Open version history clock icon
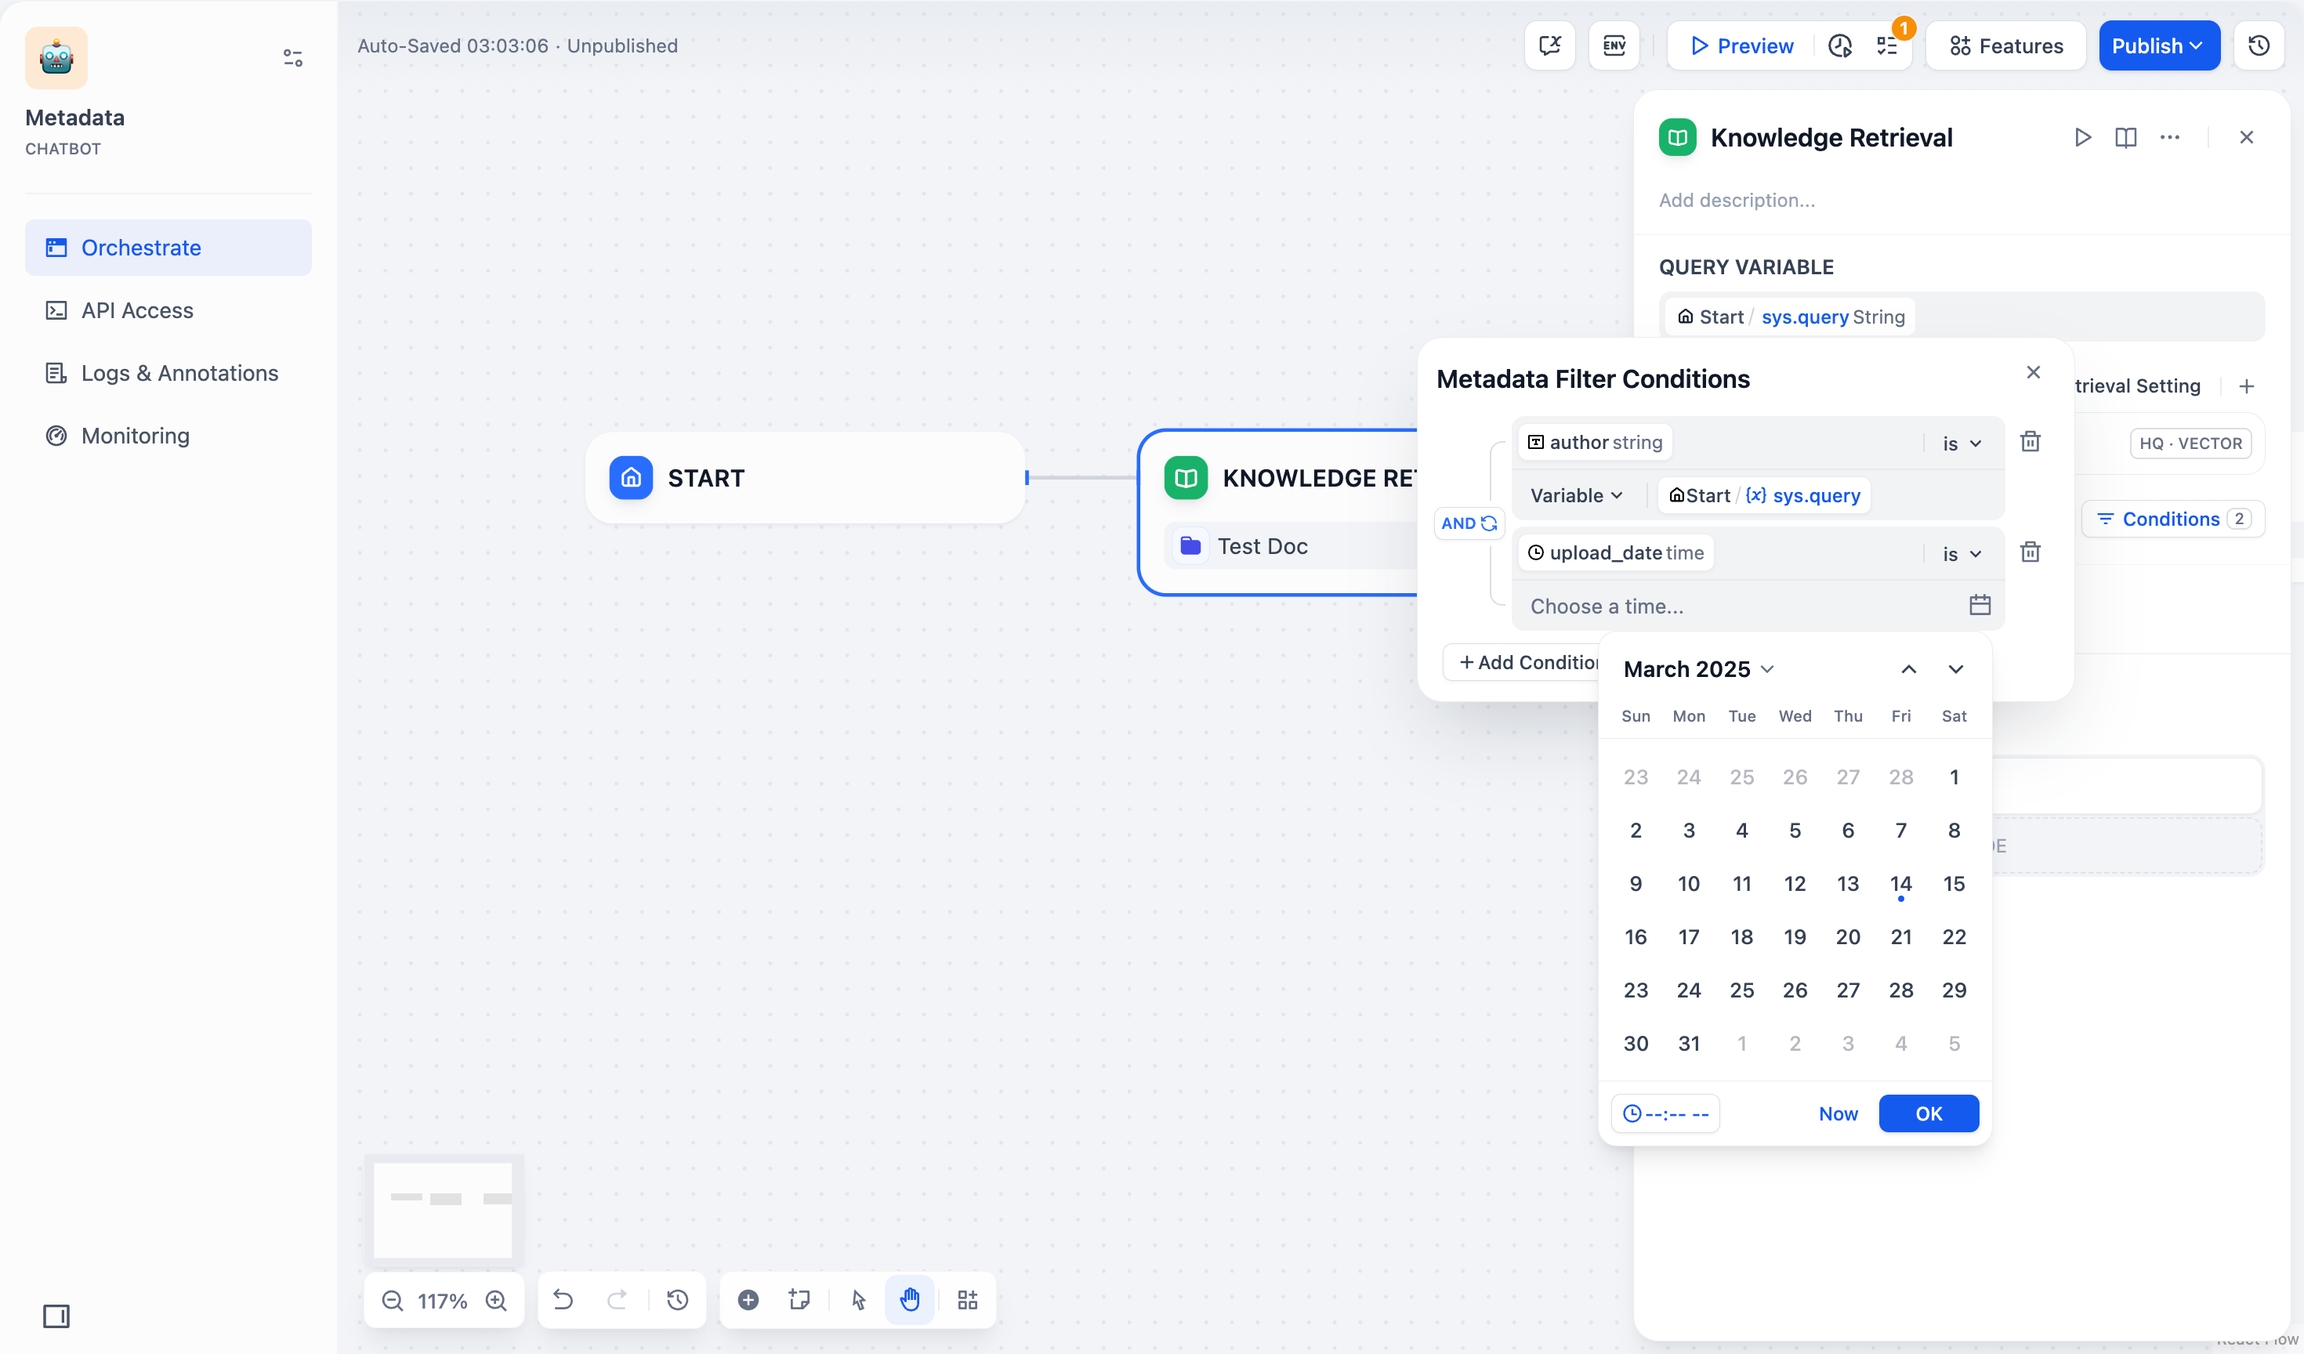2304x1354 pixels. point(2258,46)
